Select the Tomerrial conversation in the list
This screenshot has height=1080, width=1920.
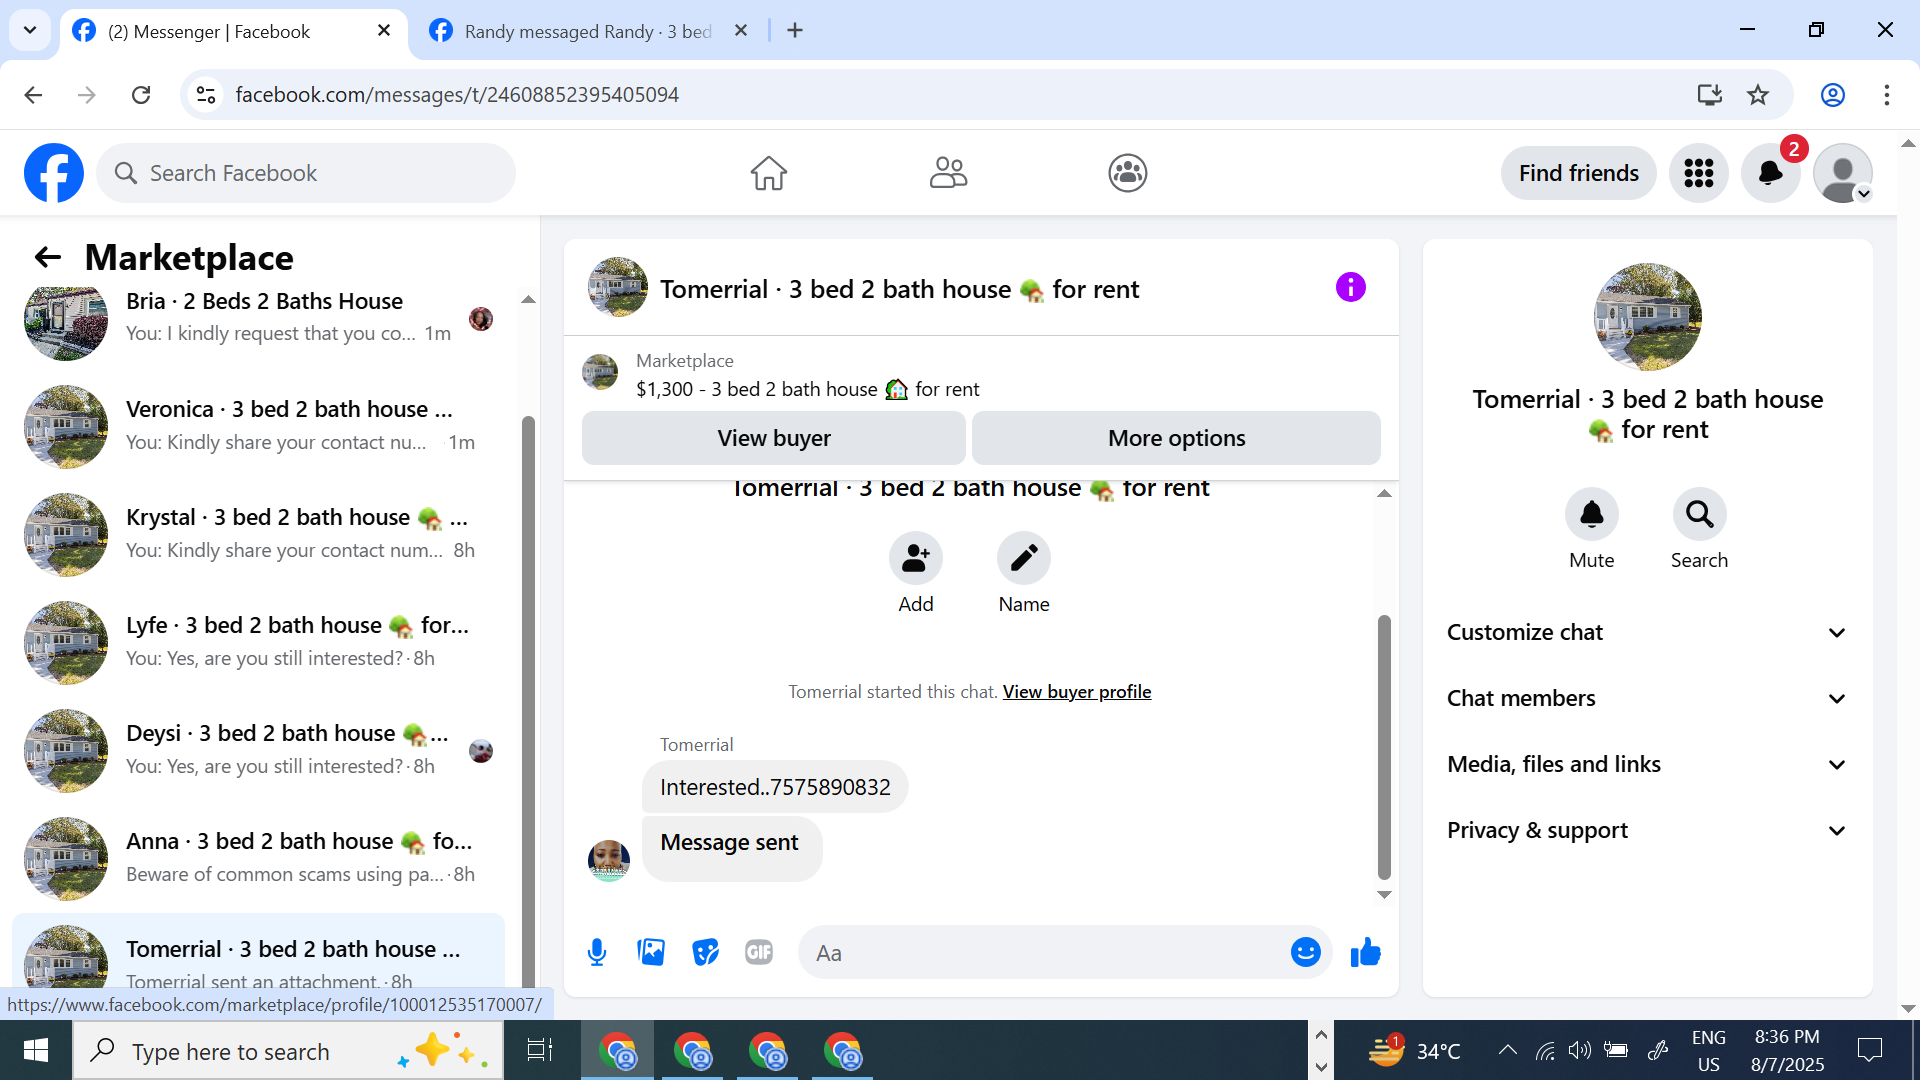tap(258, 953)
